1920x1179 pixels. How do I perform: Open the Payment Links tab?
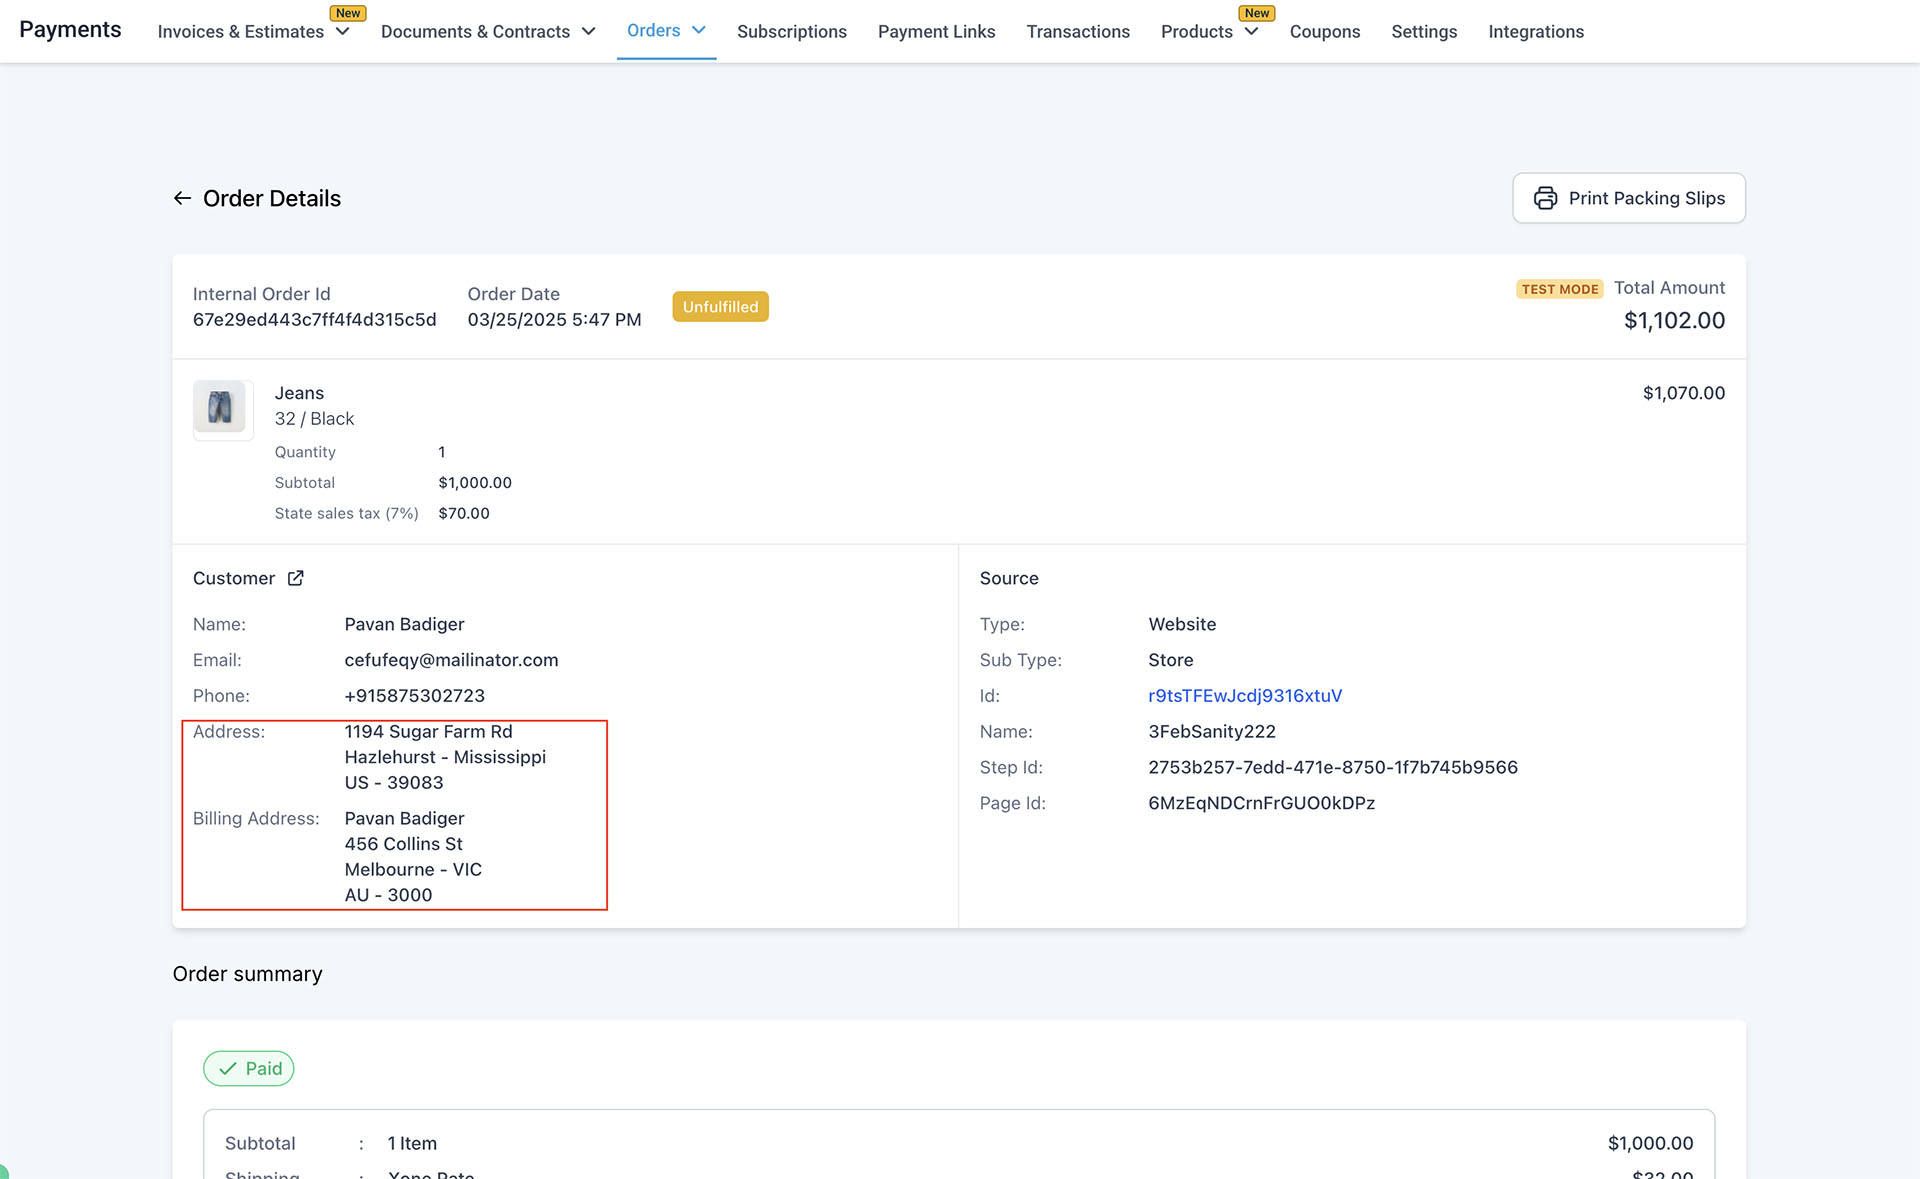tap(936, 31)
